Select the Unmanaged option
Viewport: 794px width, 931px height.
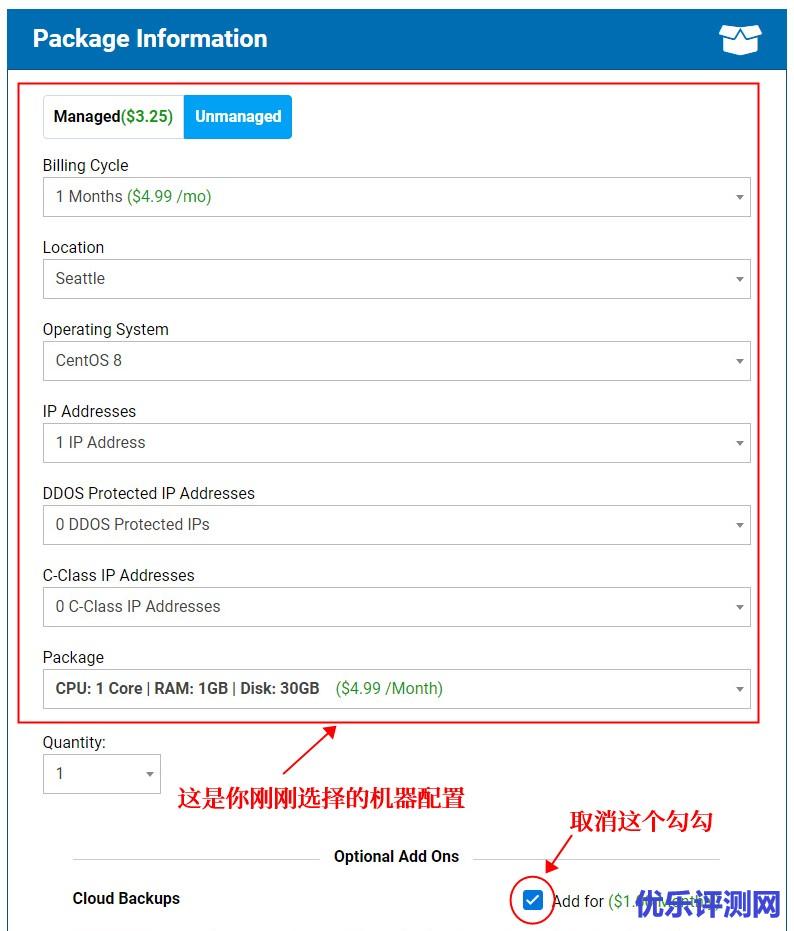pyautogui.click(x=238, y=116)
